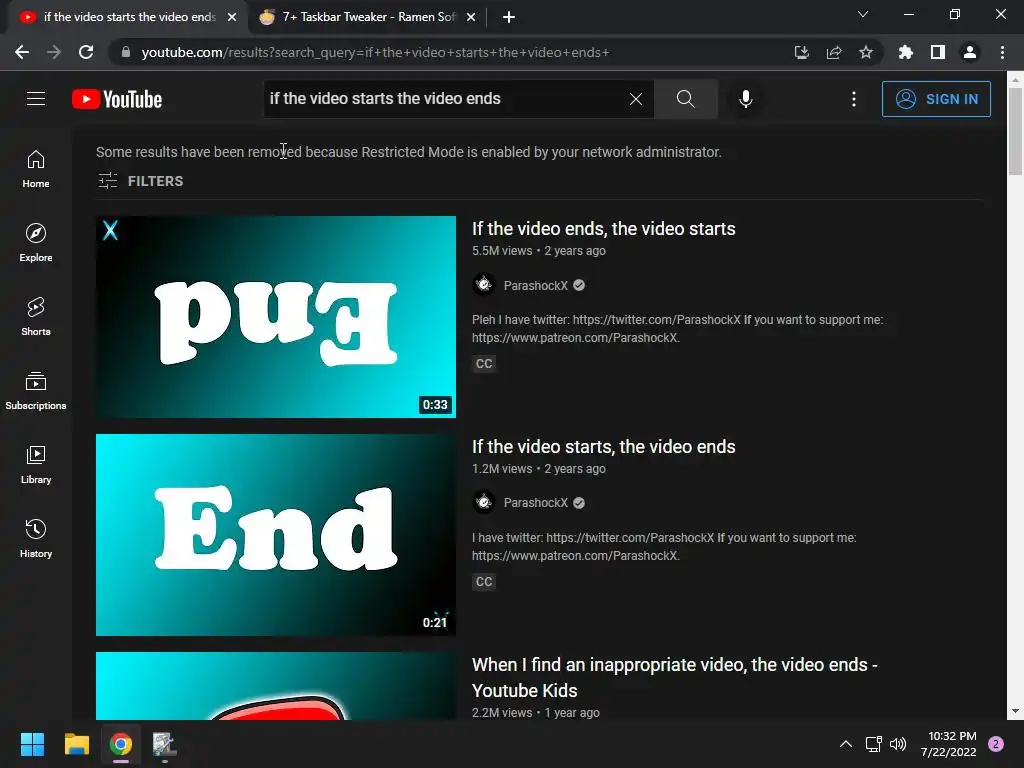Open 'If the video ends, the video starts' title
Viewport: 1024px width, 768px height.
pos(603,229)
